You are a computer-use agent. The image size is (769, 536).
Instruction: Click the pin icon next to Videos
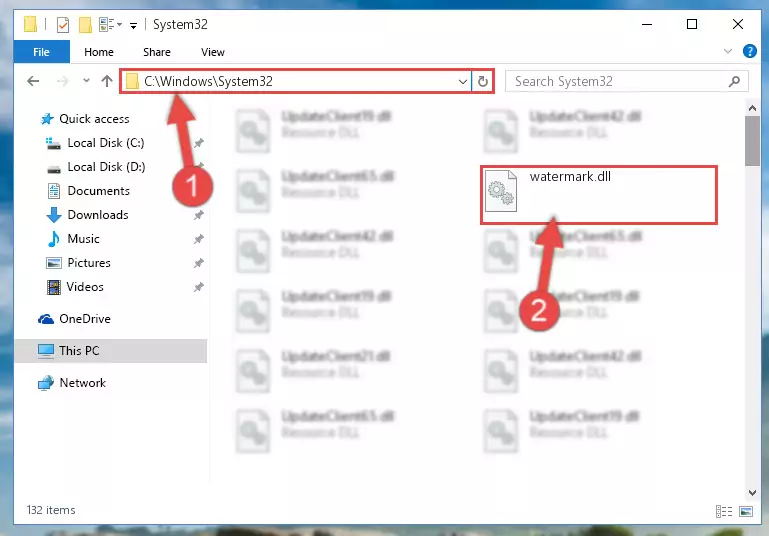tap(199, 287)
